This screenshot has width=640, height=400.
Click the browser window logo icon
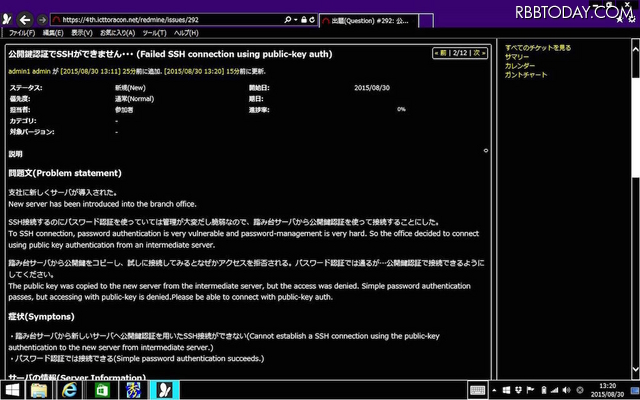(x=7, y=19)
